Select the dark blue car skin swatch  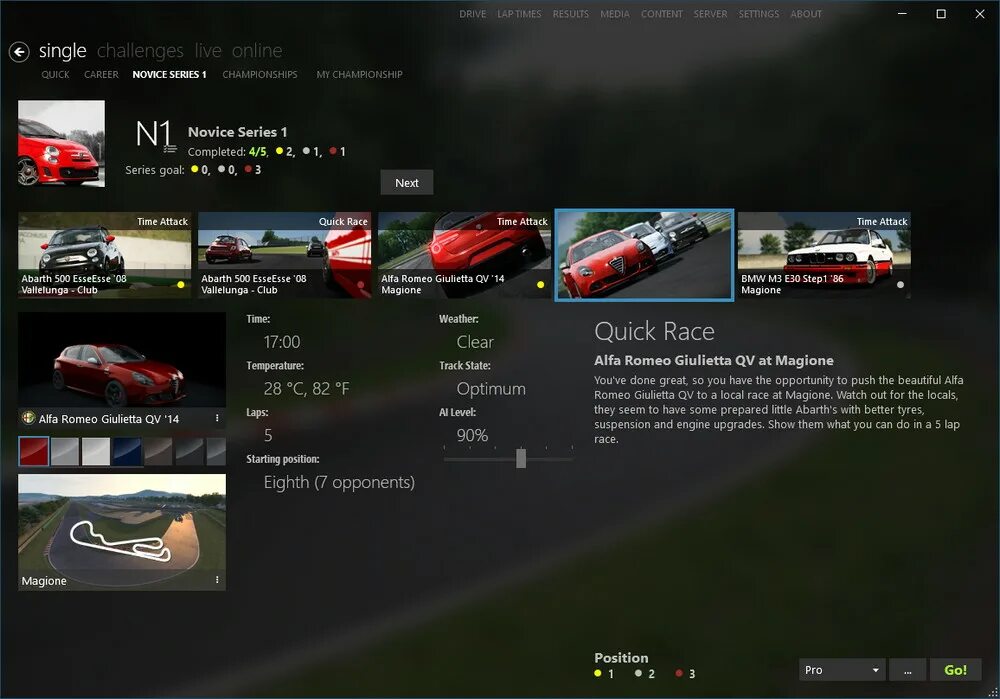[128, 452]
